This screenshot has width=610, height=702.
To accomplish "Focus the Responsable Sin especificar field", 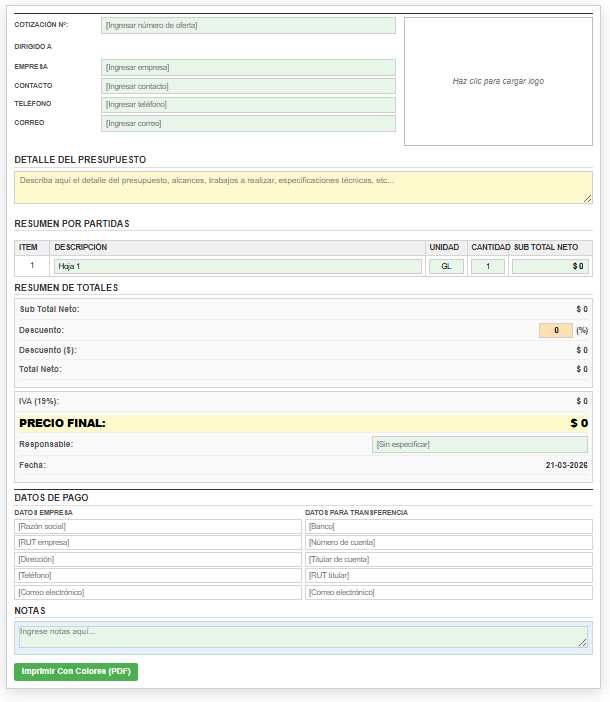I will (479, 444).
